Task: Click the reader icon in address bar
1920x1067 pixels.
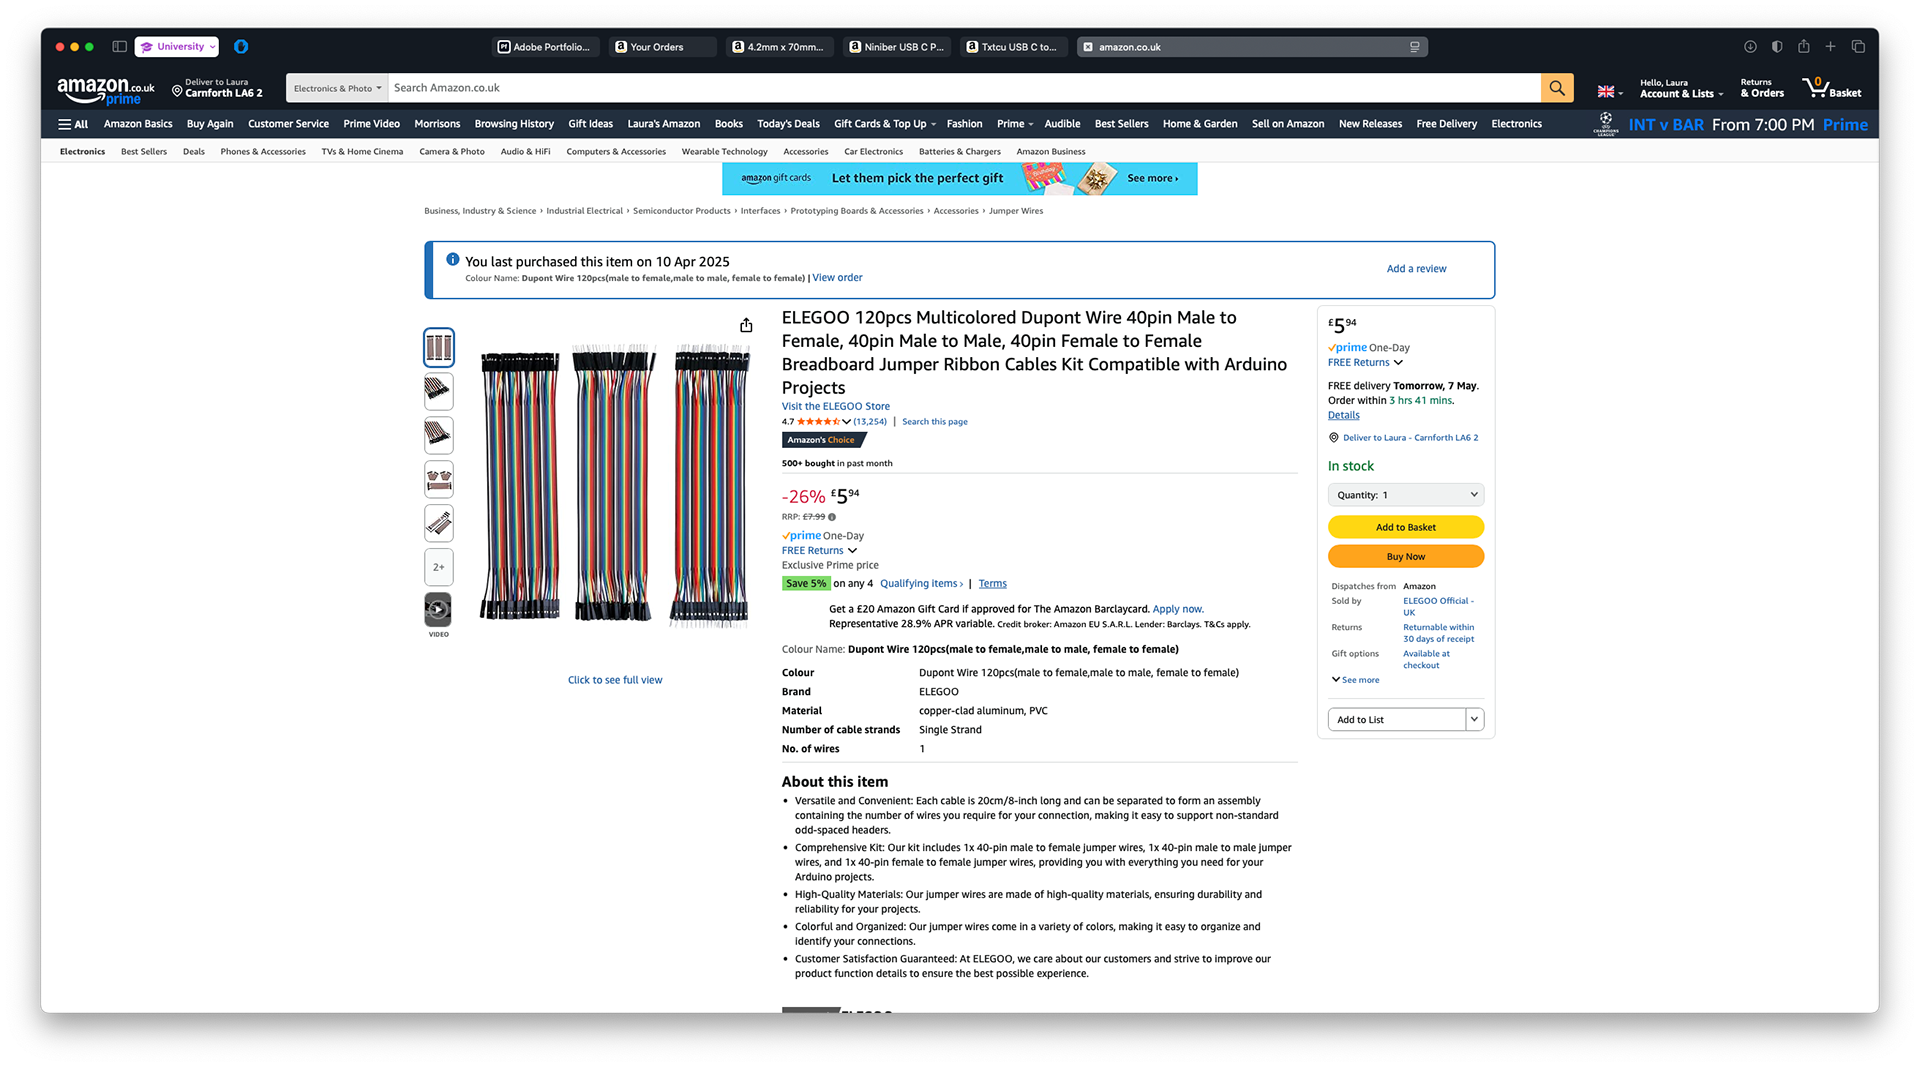Action: point(1414,47)
